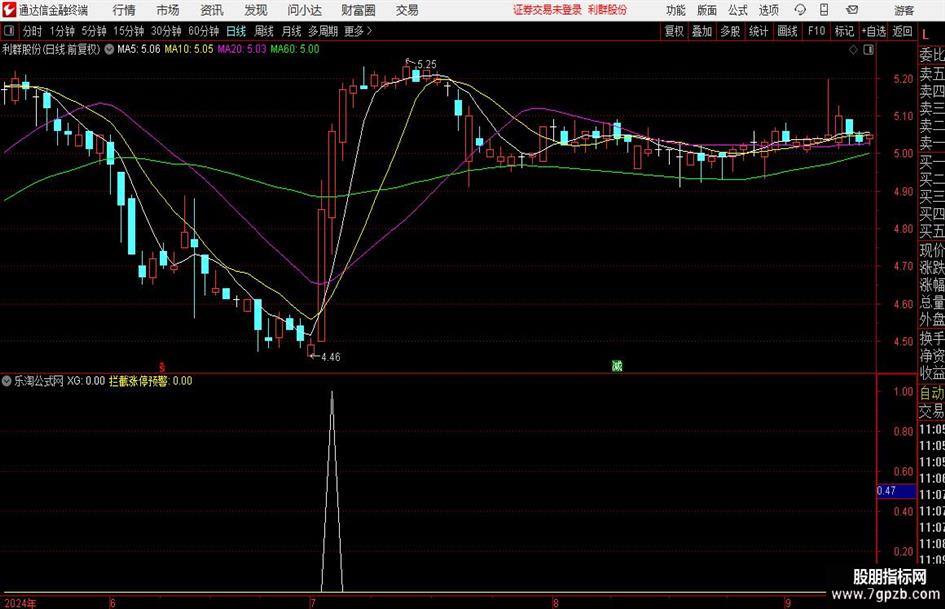Open the 资讯 menu

[212, 10]
